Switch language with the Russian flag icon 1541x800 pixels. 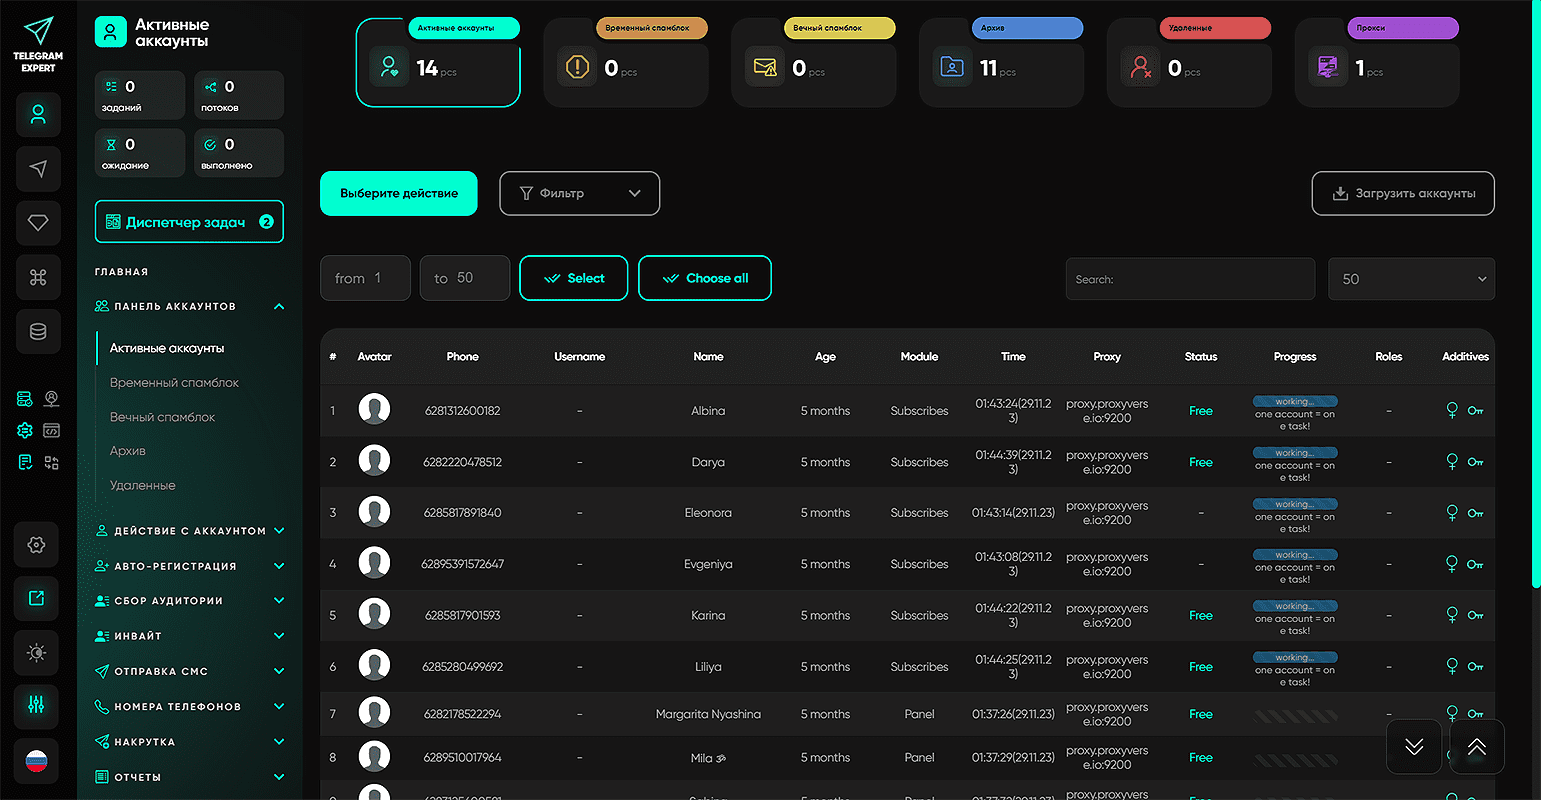pyautogui.click(x=37, y=761)
